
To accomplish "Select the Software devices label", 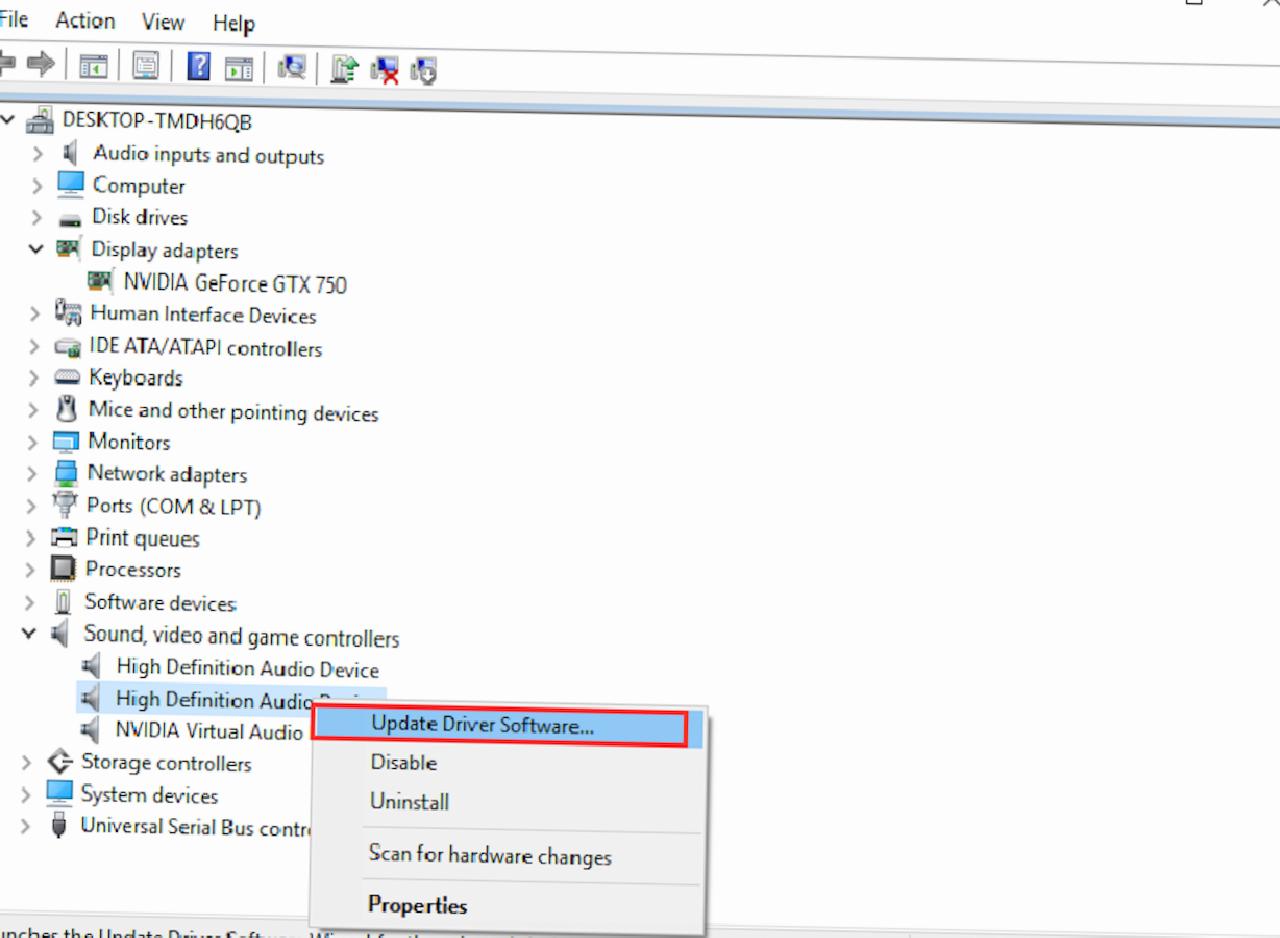I will click(160, 602).
